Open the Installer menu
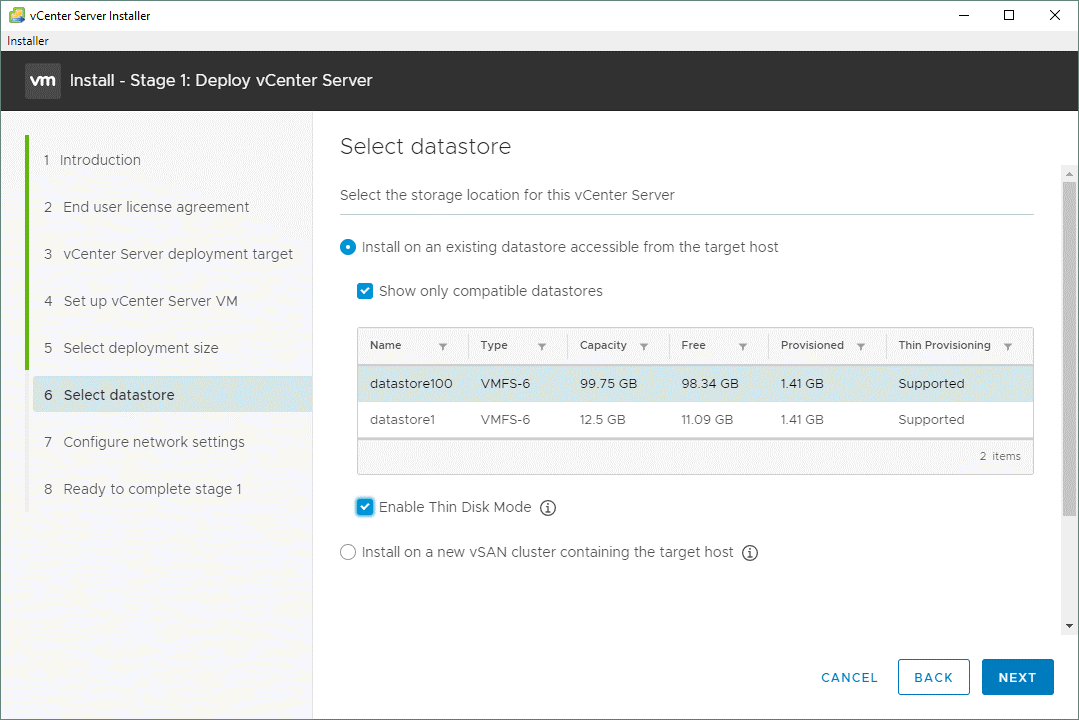This screenshot has height=720, width=1079. click(27, 40)
